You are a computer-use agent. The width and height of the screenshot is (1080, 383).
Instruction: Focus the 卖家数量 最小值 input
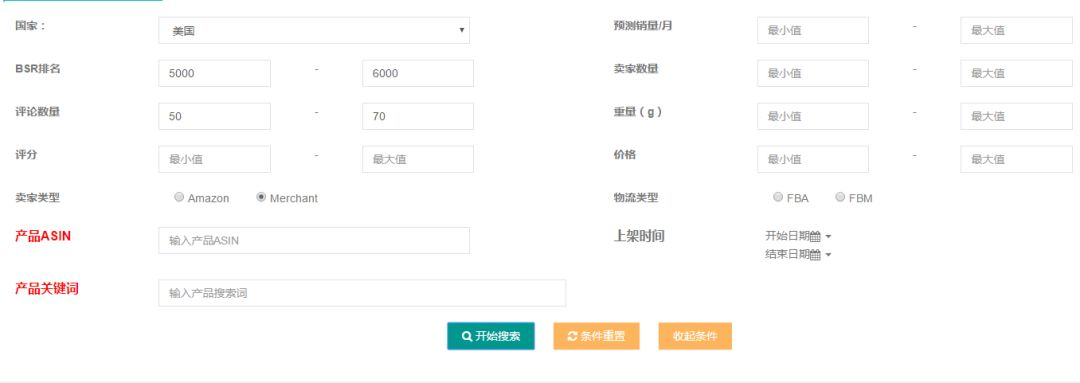click(x=813, y=73)
